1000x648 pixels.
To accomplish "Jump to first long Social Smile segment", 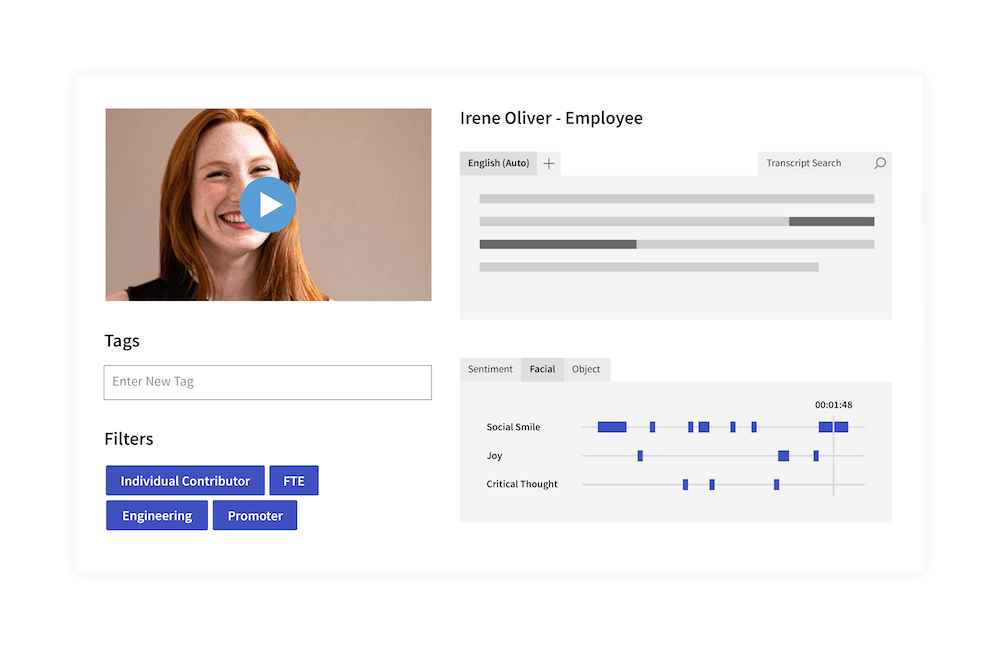I will click(x=612, y=427).
